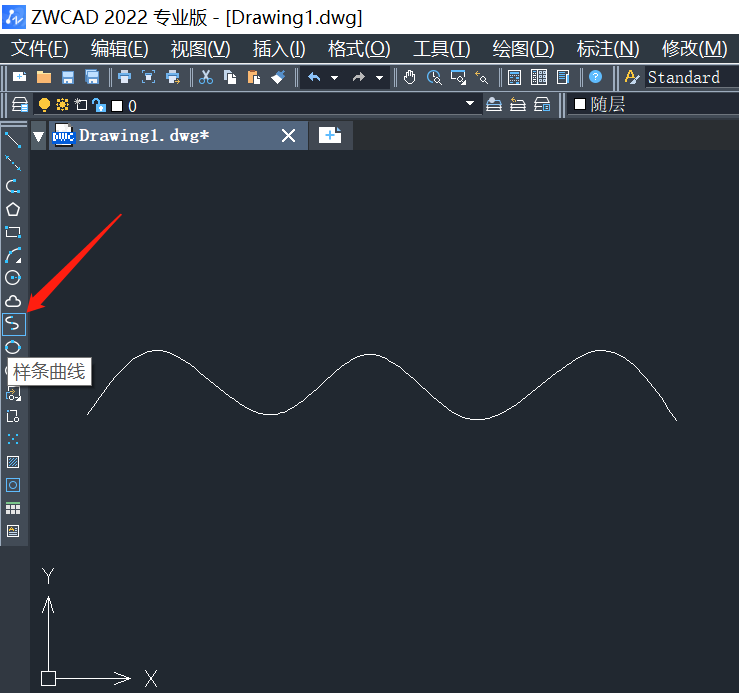Select the Point tool

[13, 439]
